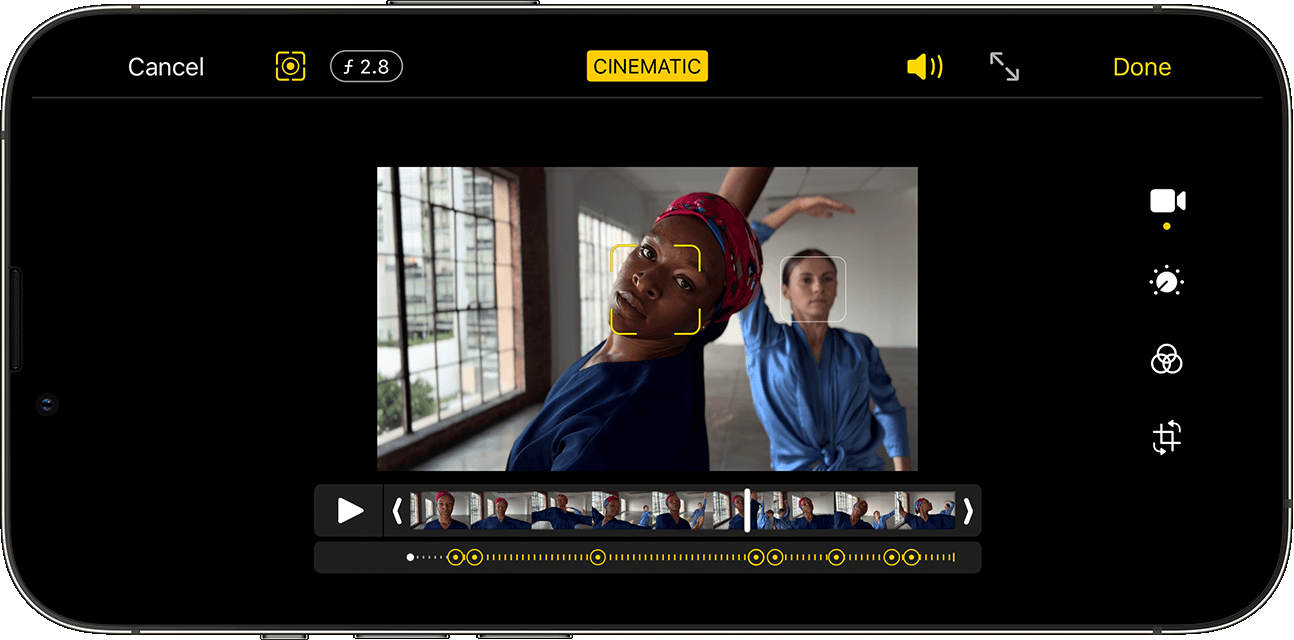The width and height of the screenshot is (1294, 640).
Task: Expand video to fullscreen view
Action: click(1003, 66)
